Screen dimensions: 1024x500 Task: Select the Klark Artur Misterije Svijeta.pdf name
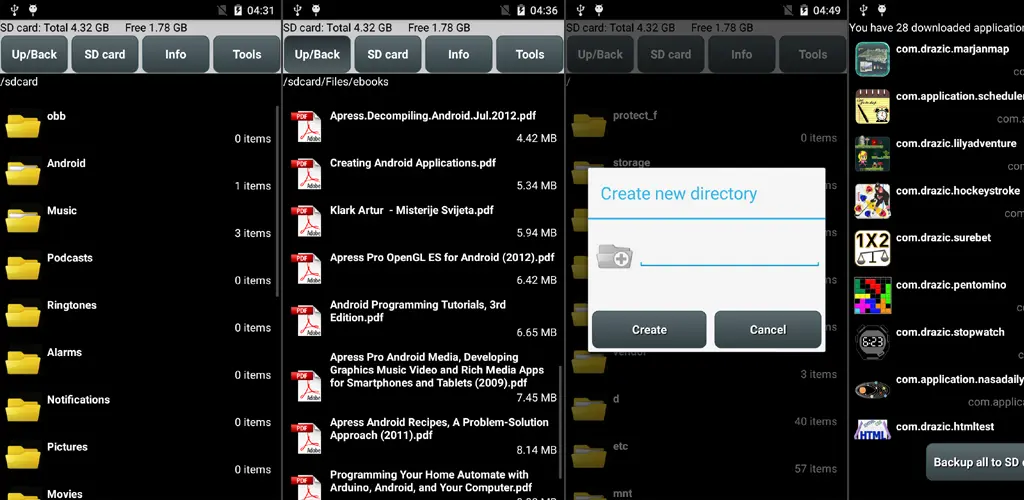click(x=411, y=211)
